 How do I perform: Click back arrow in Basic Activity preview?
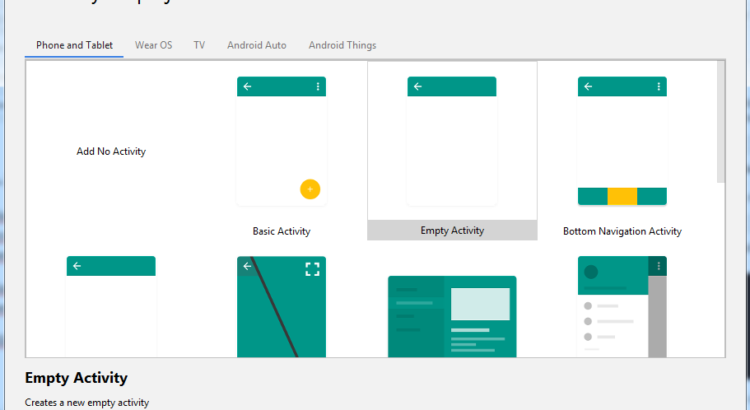247,87
